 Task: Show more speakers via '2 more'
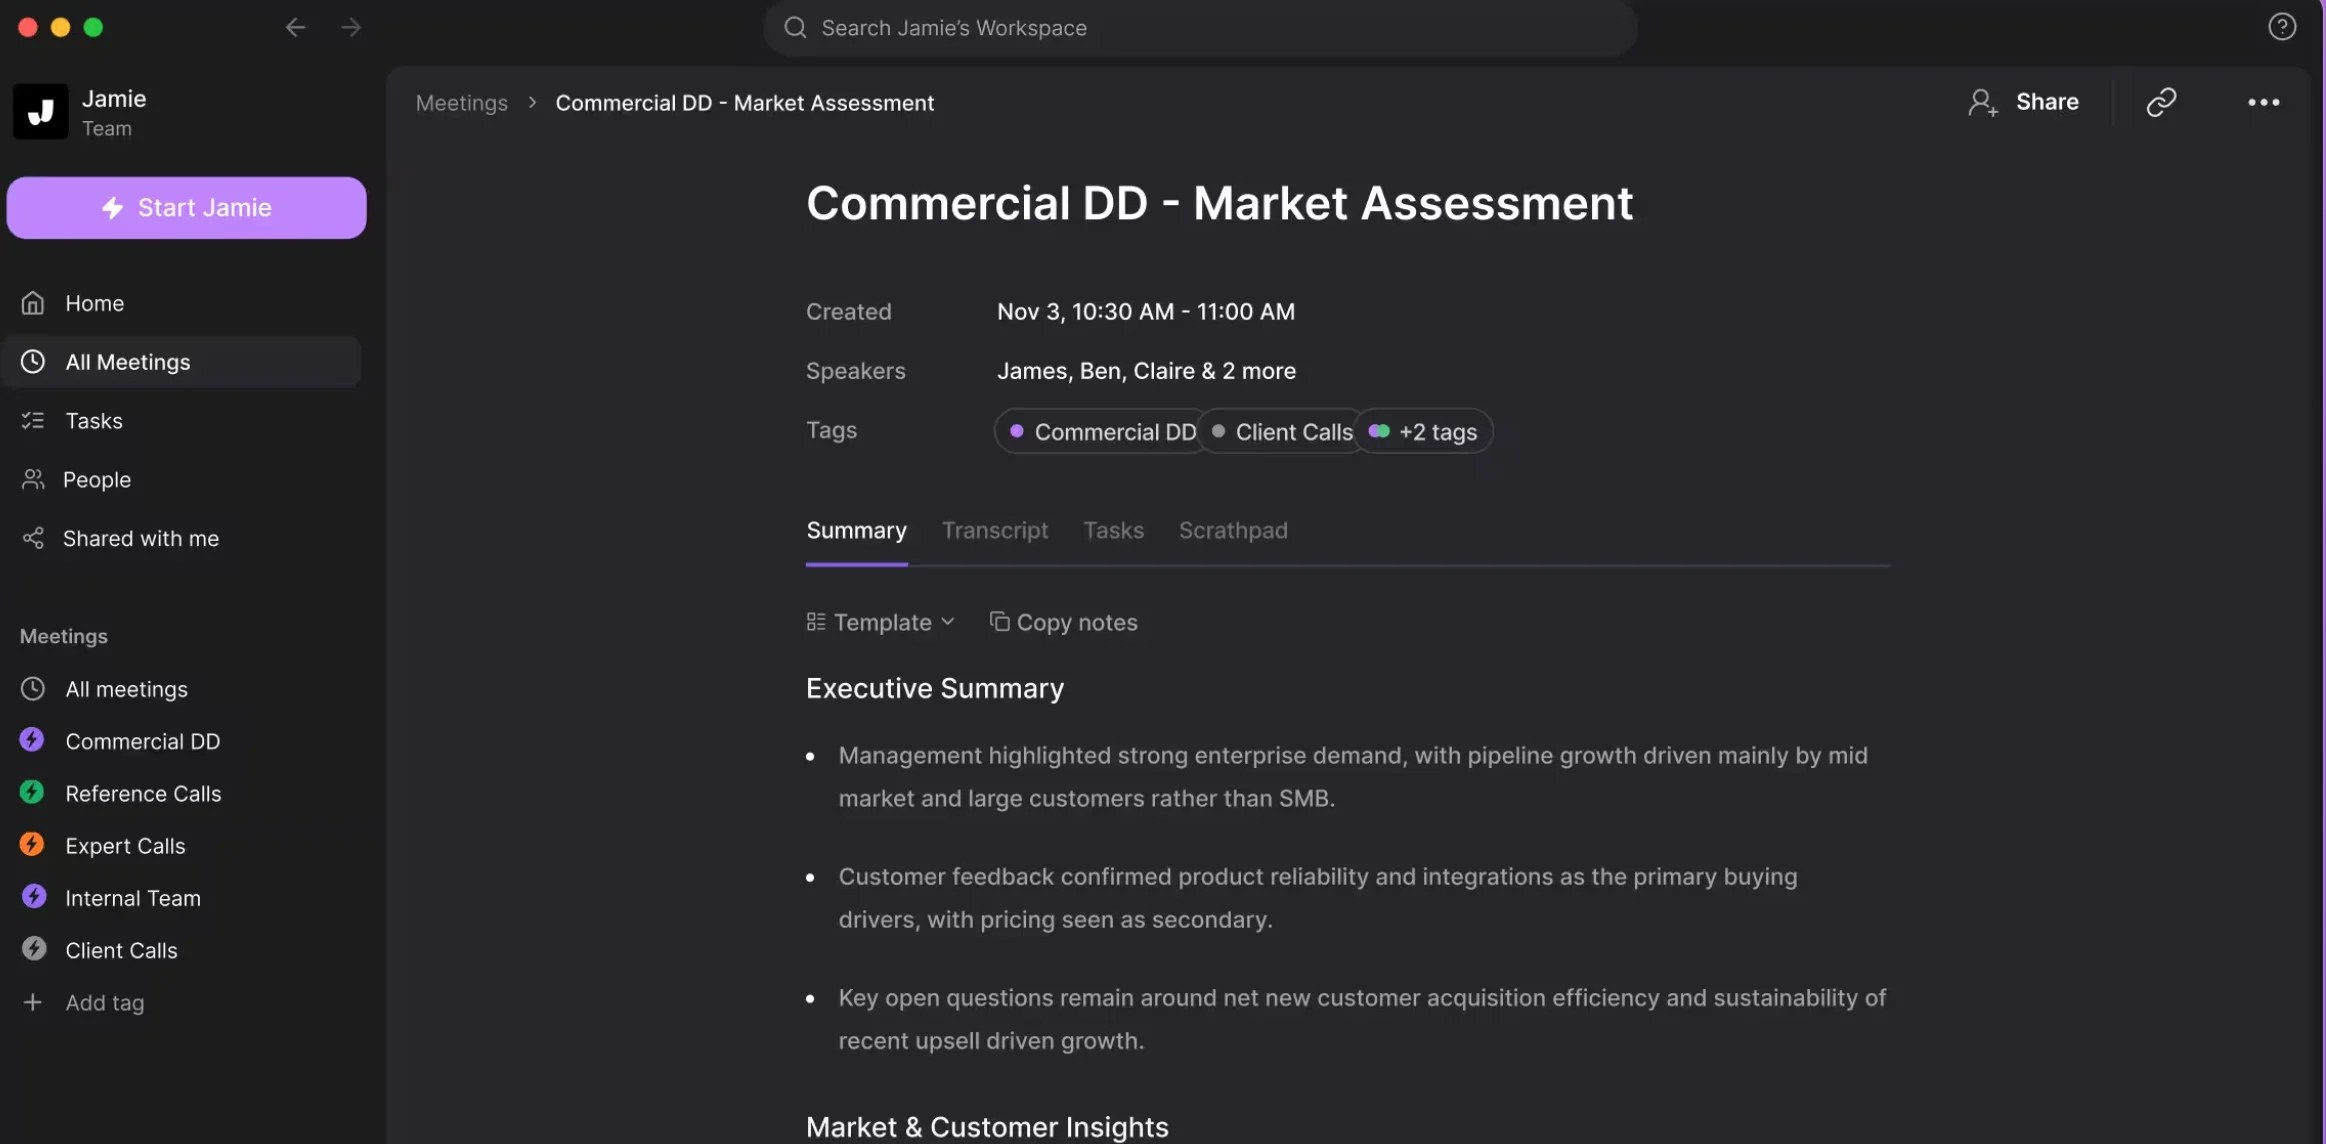pos(1258,371)
